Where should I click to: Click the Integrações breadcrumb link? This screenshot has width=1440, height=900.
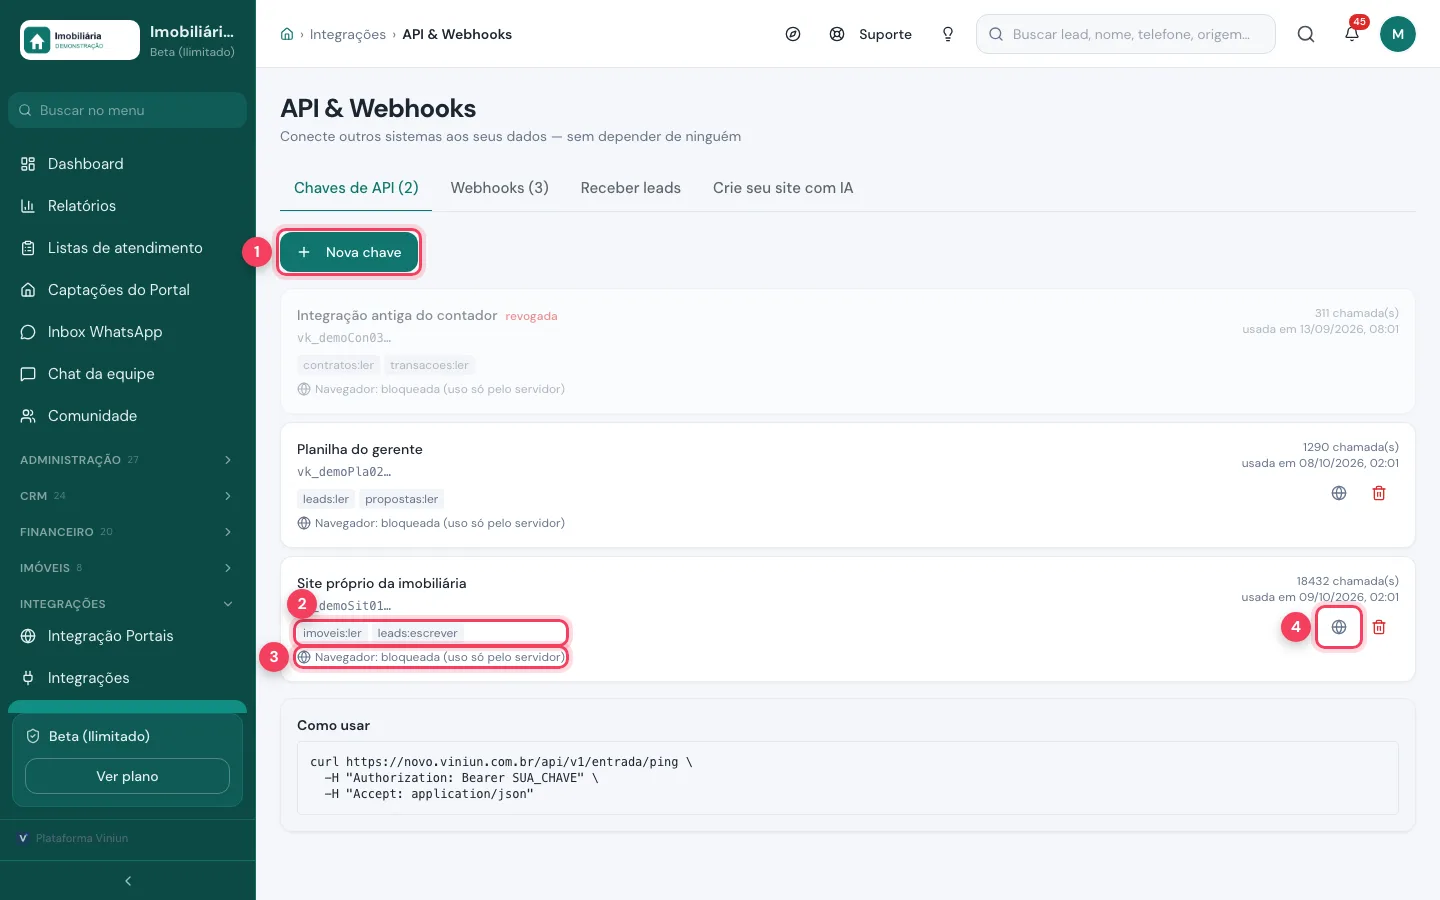coord(348,34)
